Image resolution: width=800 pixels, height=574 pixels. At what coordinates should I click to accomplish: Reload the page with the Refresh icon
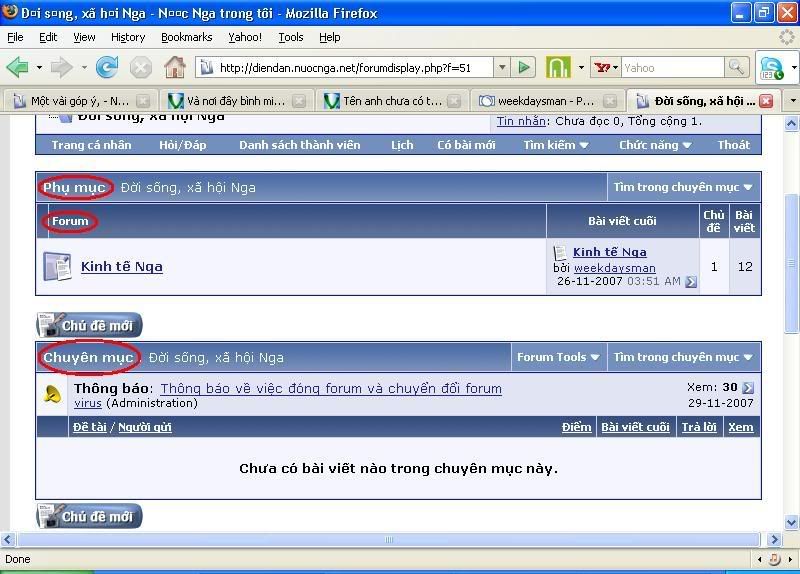107,68
